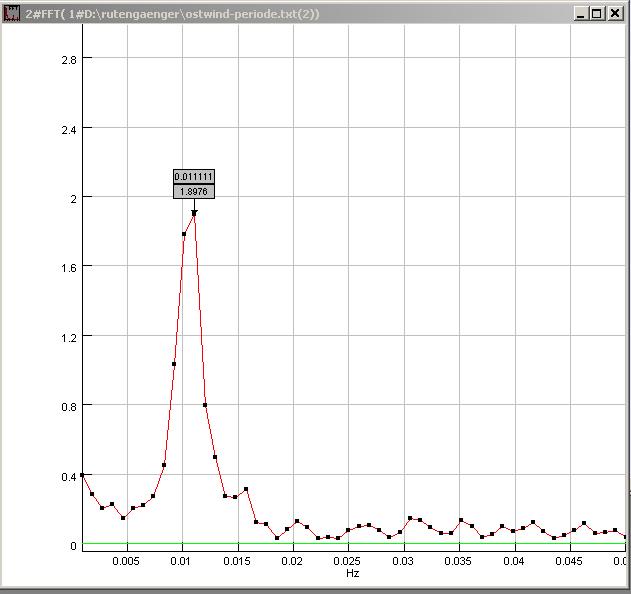631x594 pixels.
Task: Click the 2 y-axis tick label
Action: pyautogui.click(x=73, y=199)
